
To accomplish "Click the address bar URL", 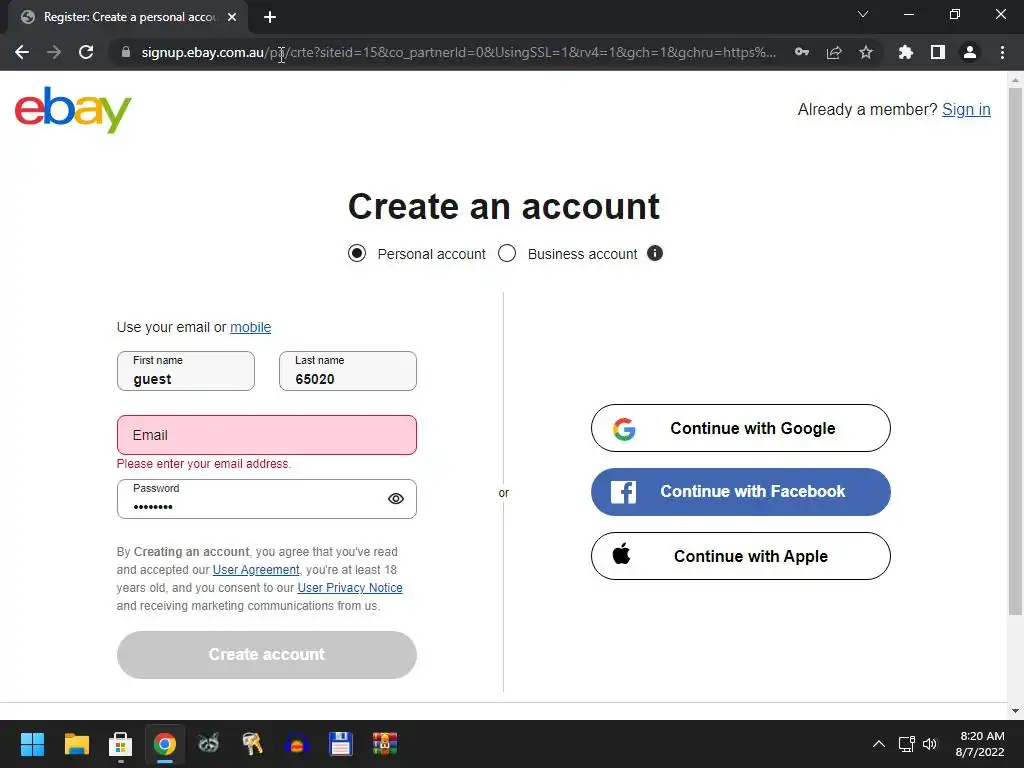I will coord(458,52).
